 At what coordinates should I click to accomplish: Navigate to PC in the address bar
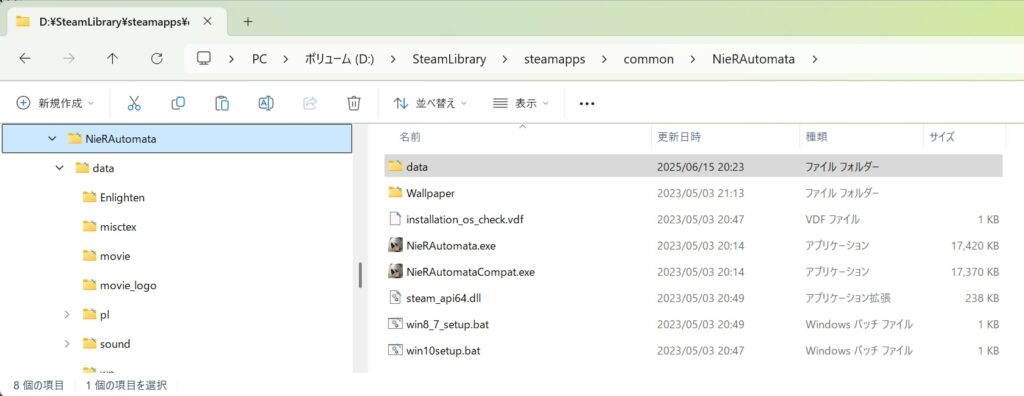(259, 59)
